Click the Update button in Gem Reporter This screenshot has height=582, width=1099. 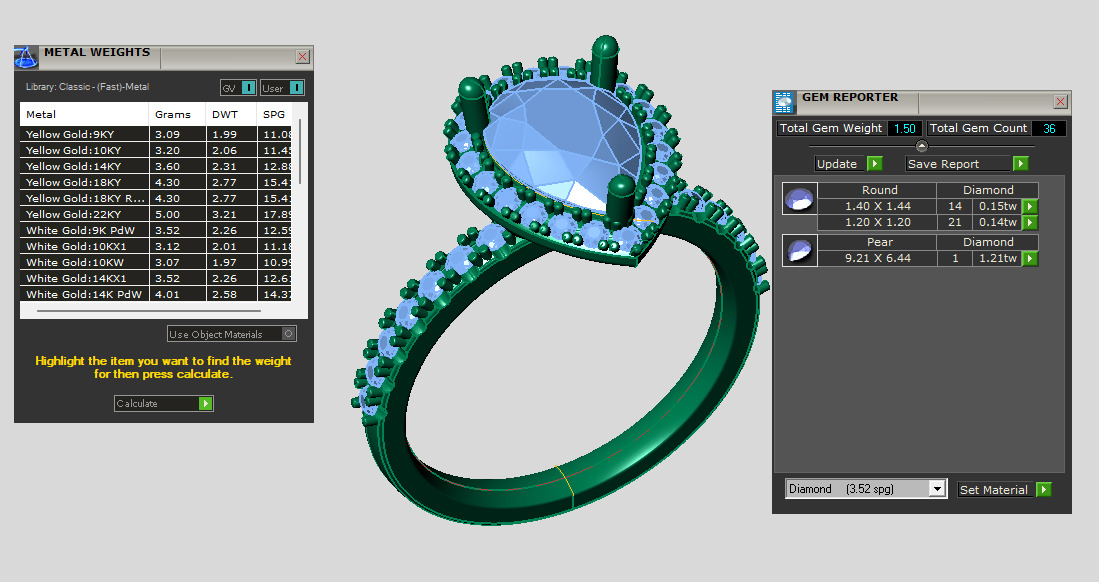(x=837, y=163)
